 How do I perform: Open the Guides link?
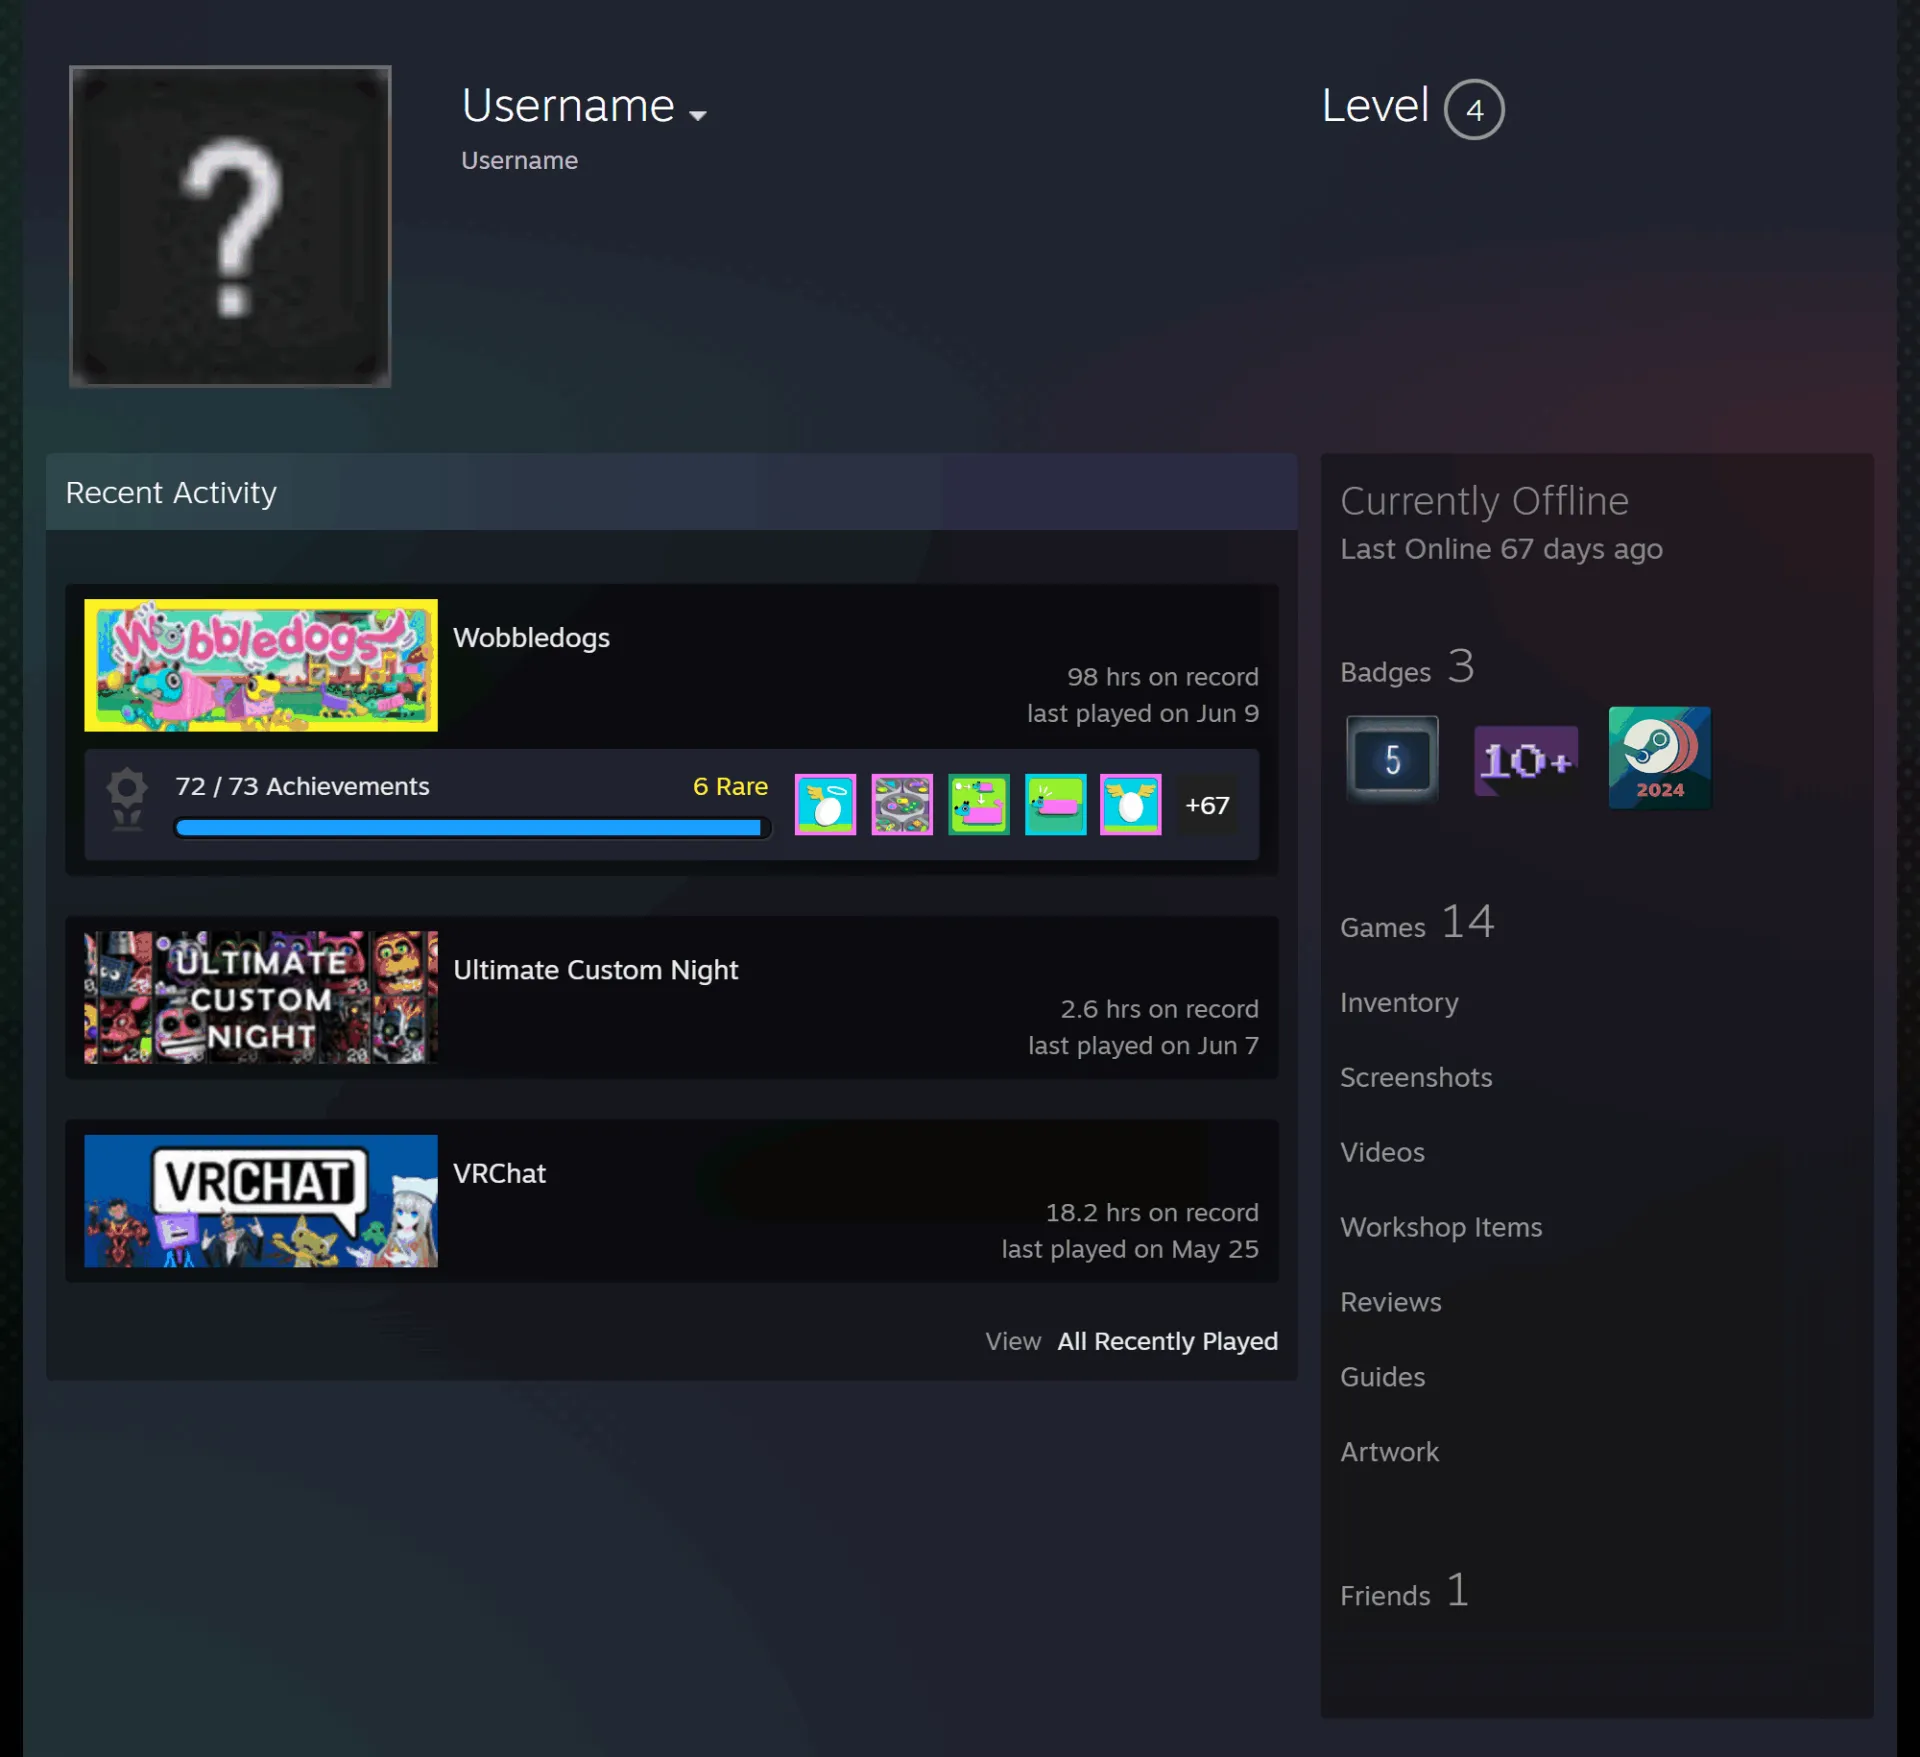coord(1382,1377)
